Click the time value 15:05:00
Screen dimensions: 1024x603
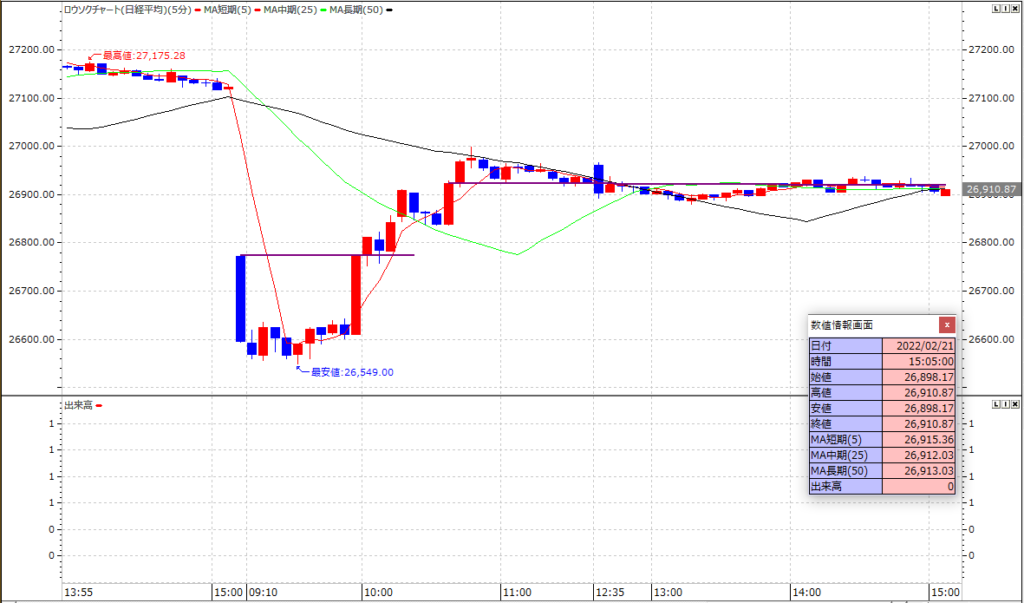[x=919, y=361]
